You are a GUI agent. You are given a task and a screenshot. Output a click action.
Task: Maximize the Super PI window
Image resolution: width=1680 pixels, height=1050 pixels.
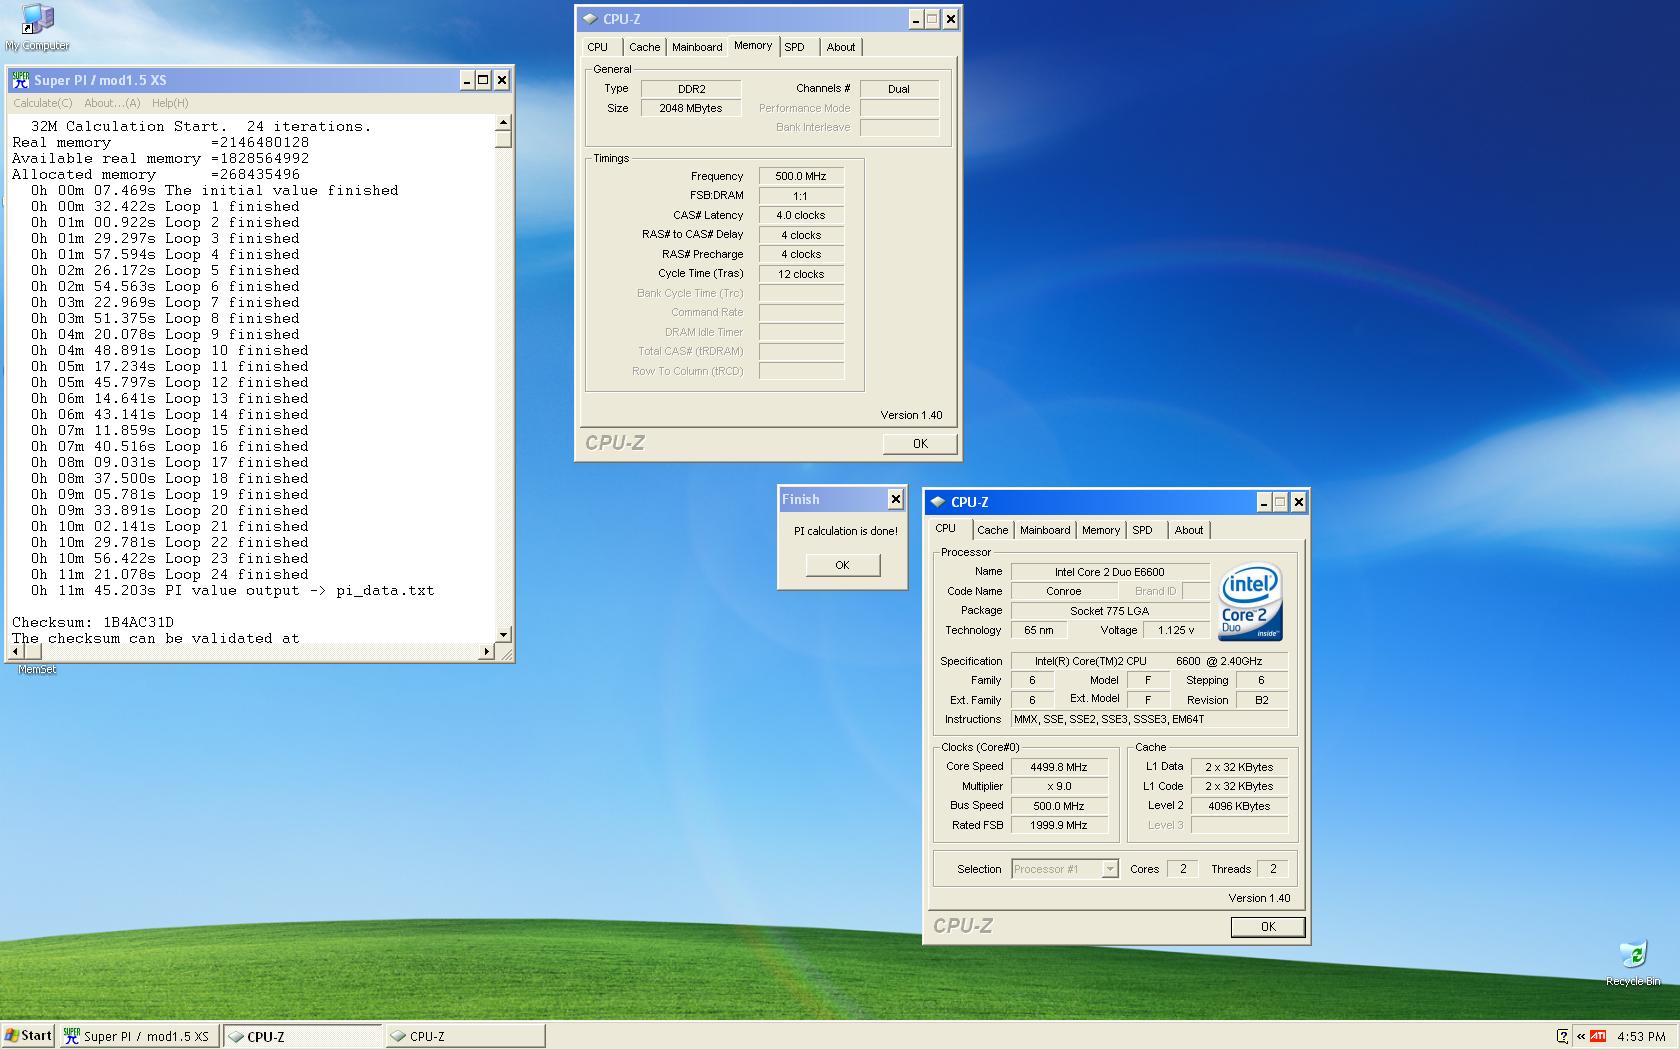coord(483,80)
